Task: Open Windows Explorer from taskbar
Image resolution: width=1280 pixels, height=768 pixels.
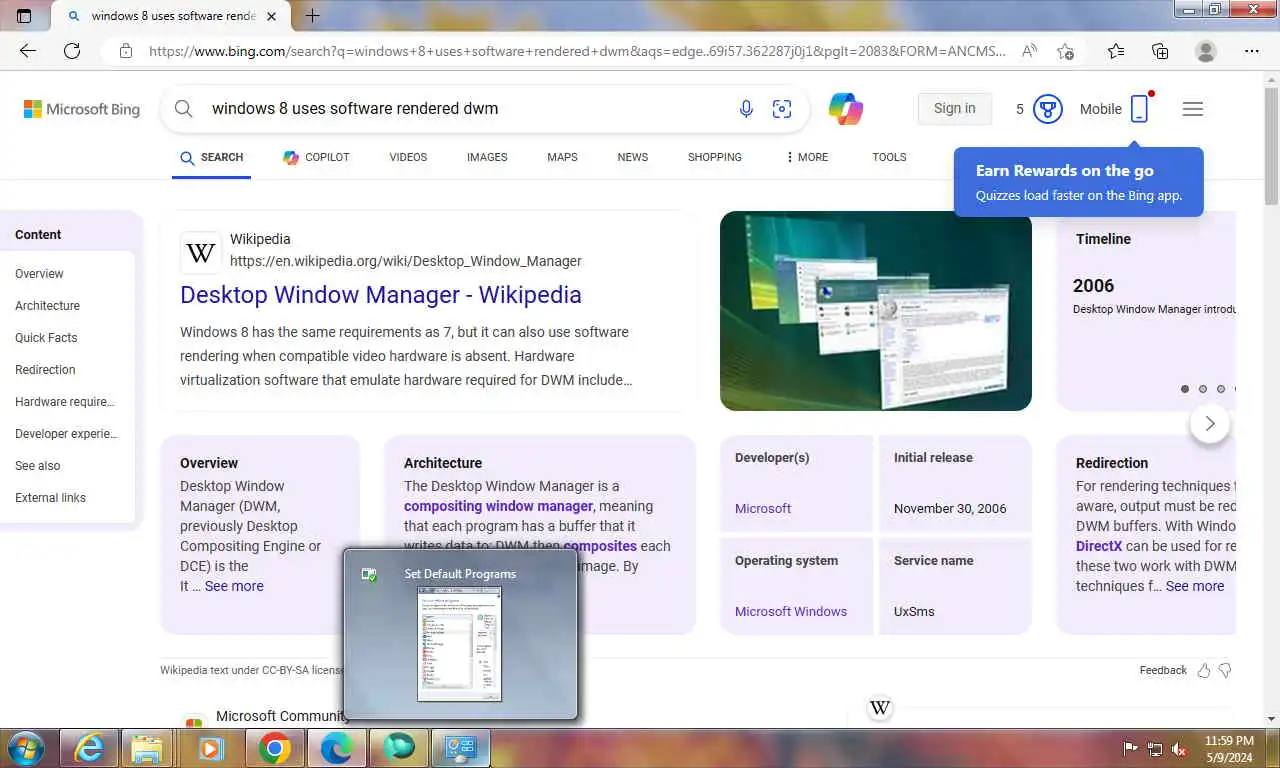Action: click(147, 748)
